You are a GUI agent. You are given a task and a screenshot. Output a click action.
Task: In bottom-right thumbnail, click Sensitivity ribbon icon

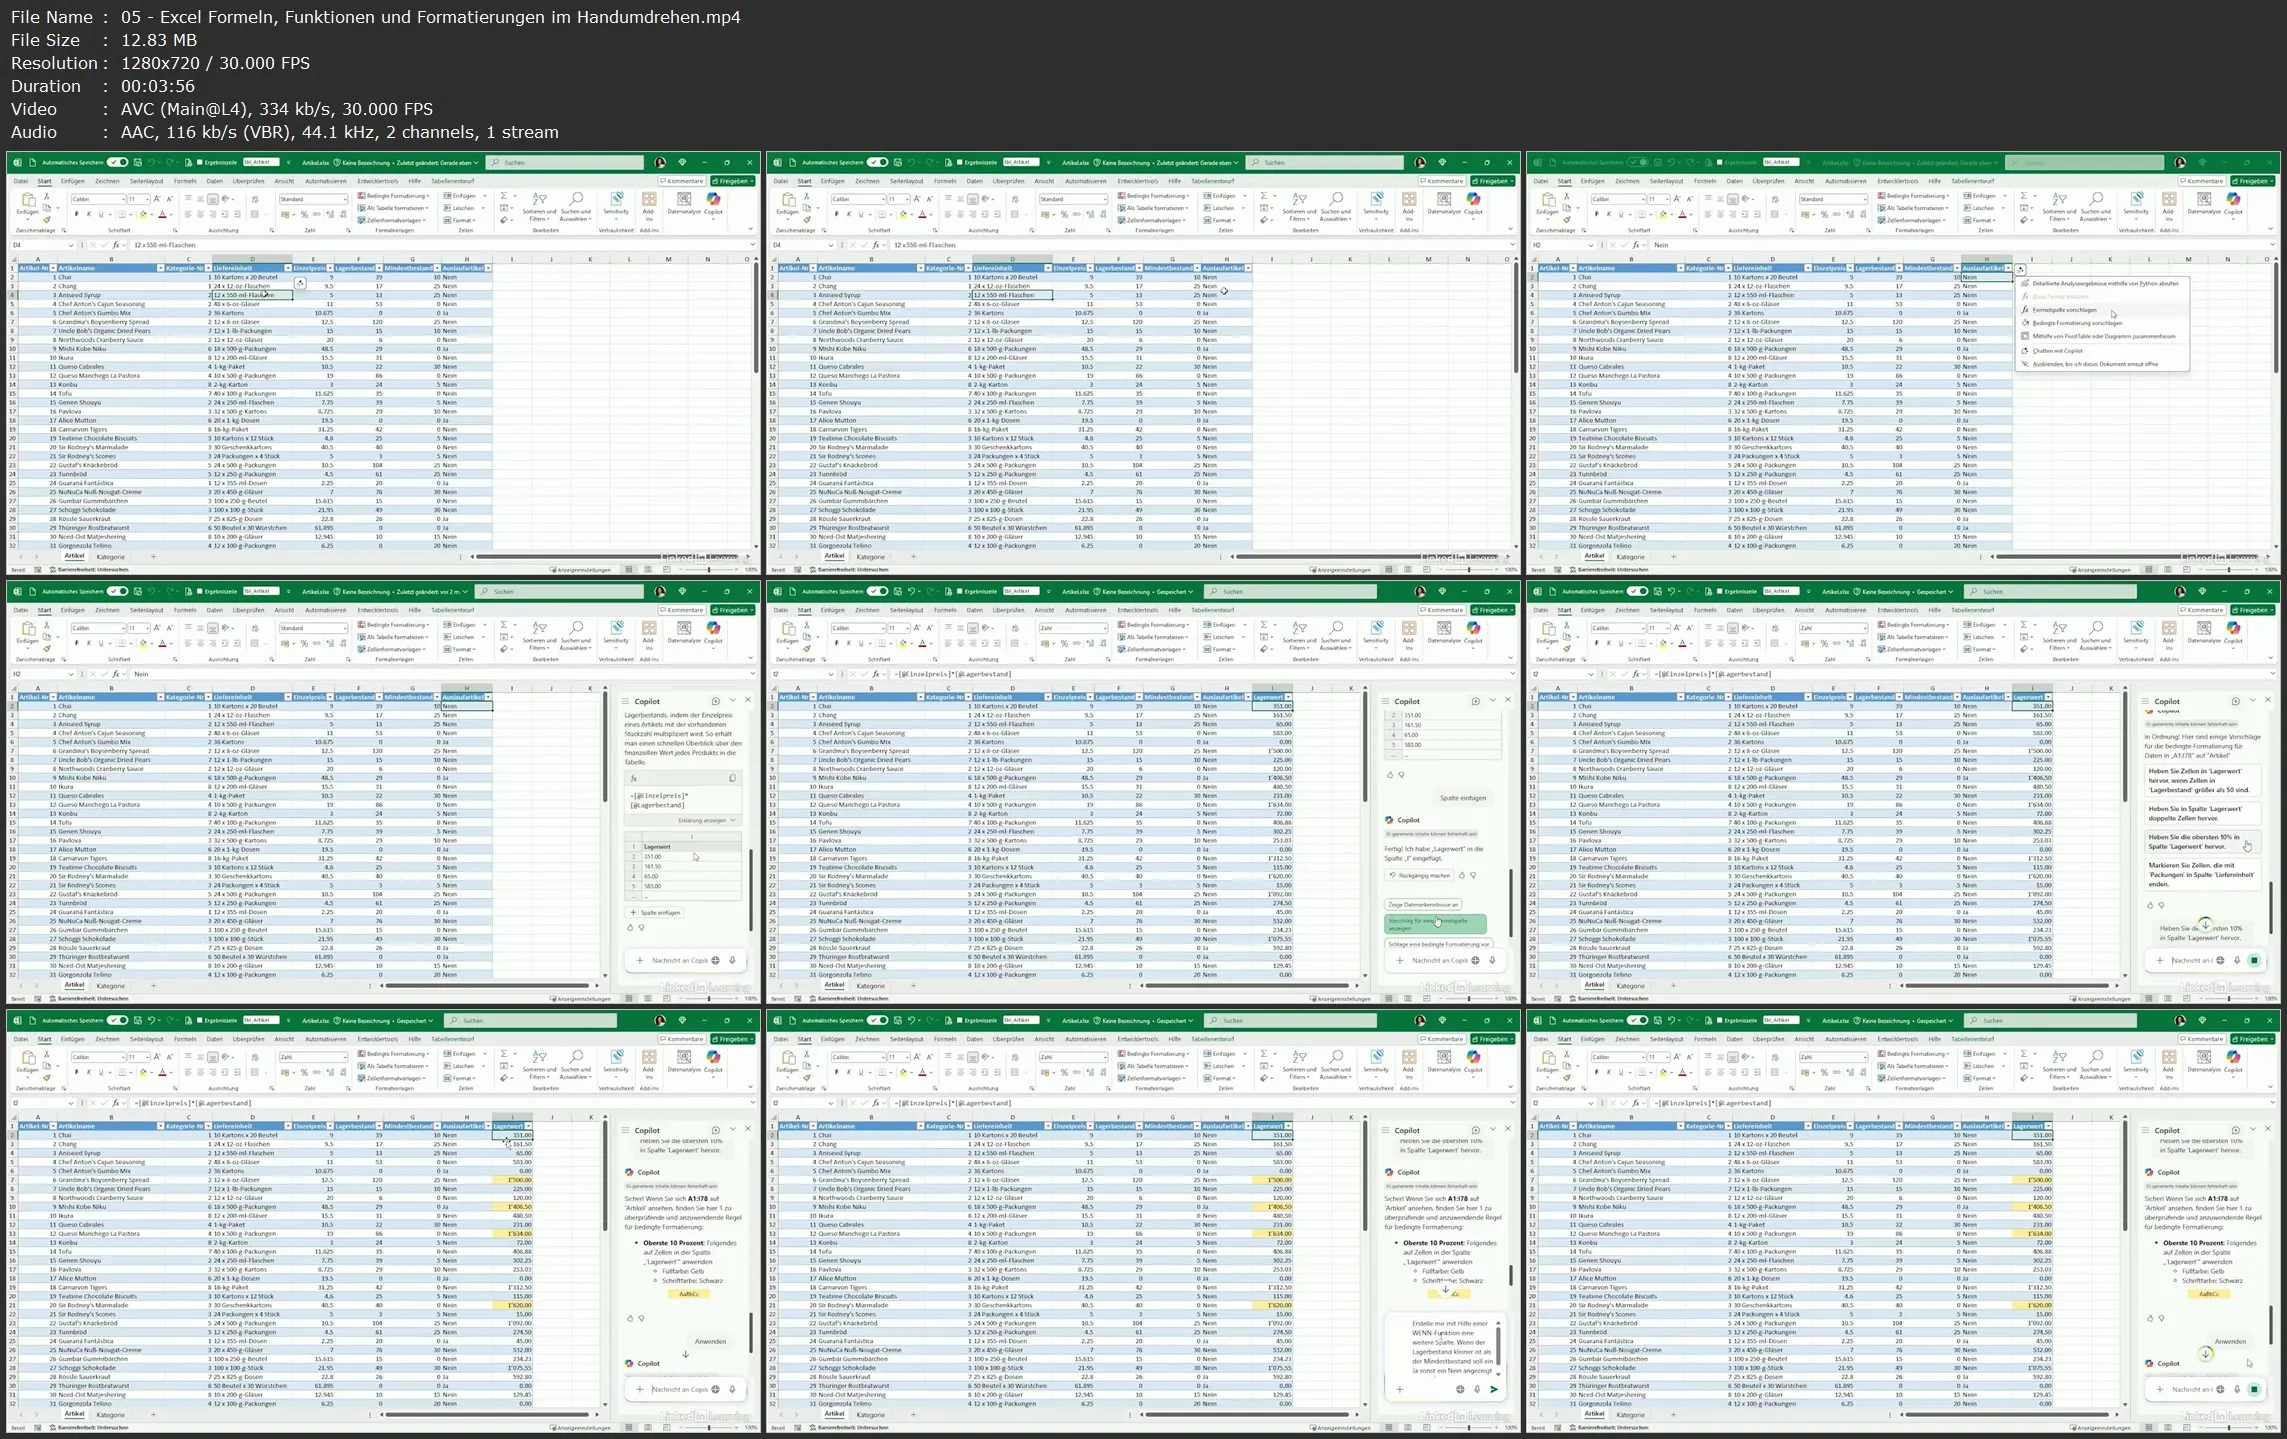pyautogui.click(x=2136, y=1059)
